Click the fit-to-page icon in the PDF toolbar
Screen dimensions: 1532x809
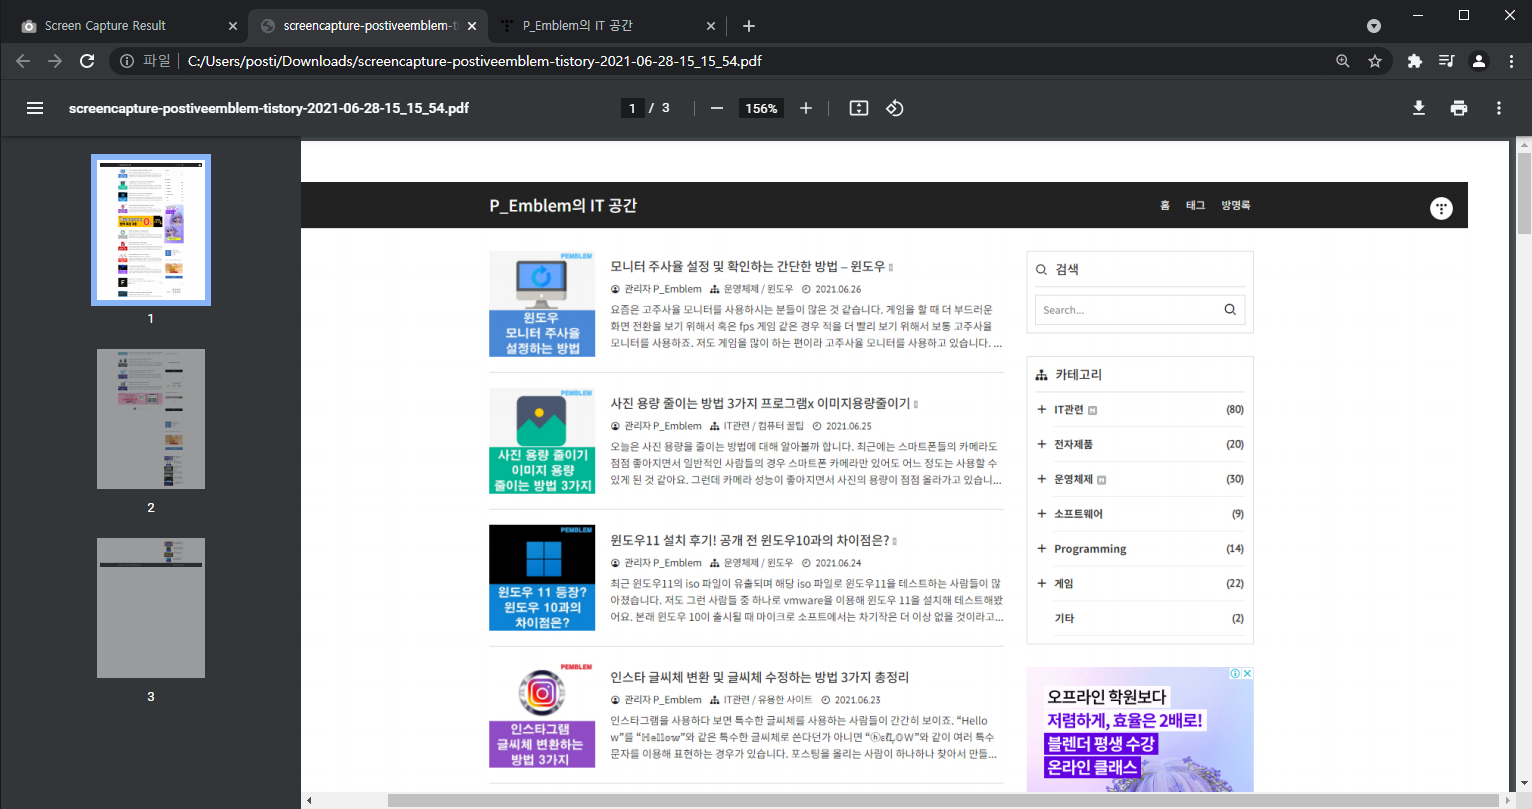point(858,108)
